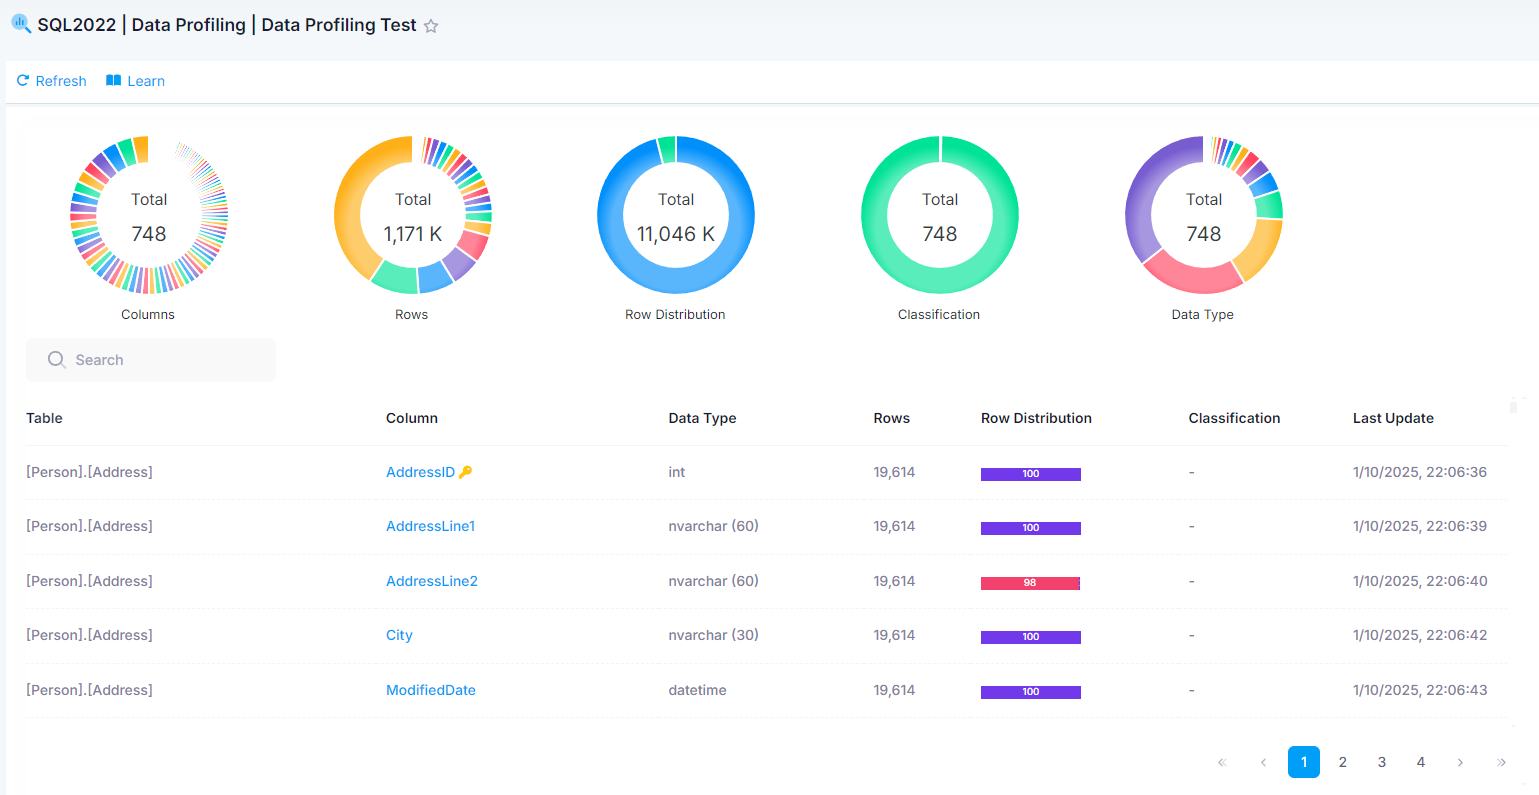Click the search magnifier icon
The width and height of the screenshot is (1539, 795).
tap(57, 360)
